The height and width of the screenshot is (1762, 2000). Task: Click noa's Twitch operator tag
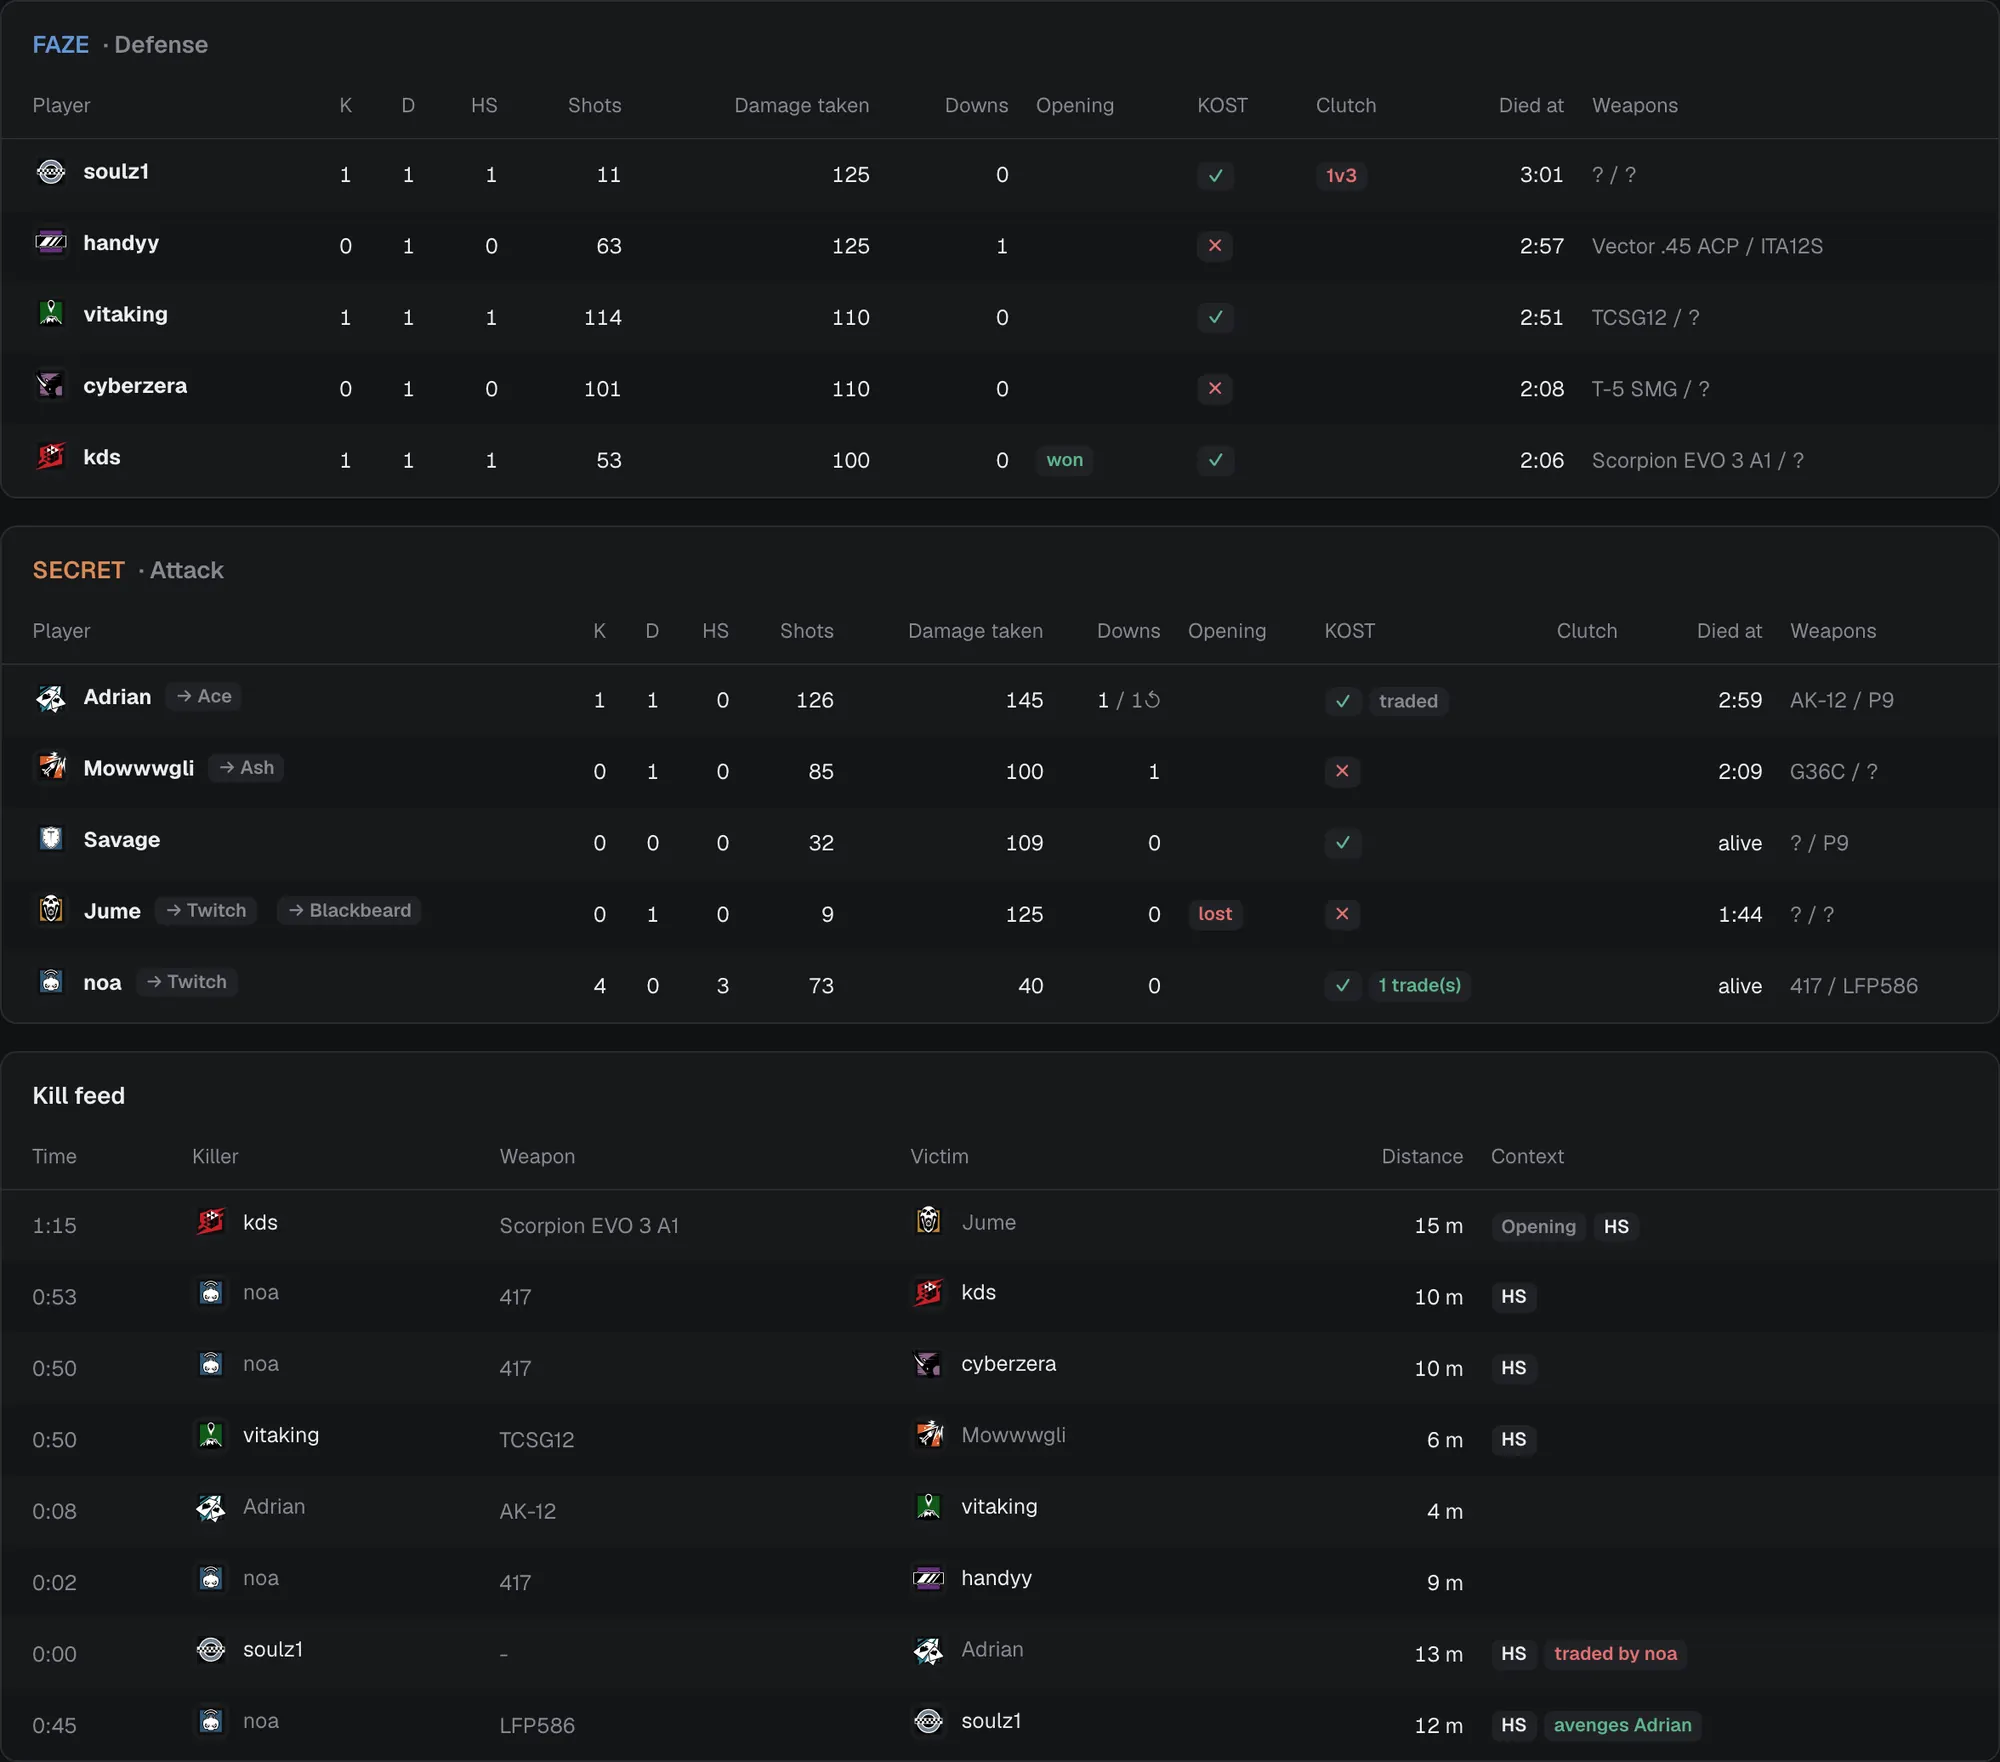pos(187,982)
